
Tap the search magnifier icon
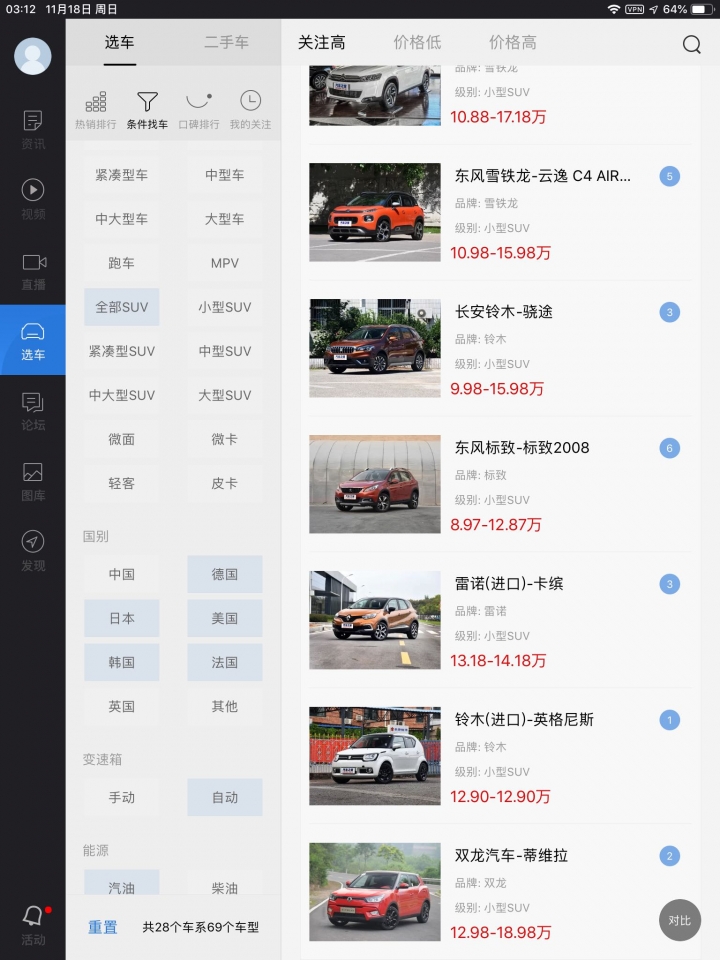pyautogui.click(x=691, y=44)
